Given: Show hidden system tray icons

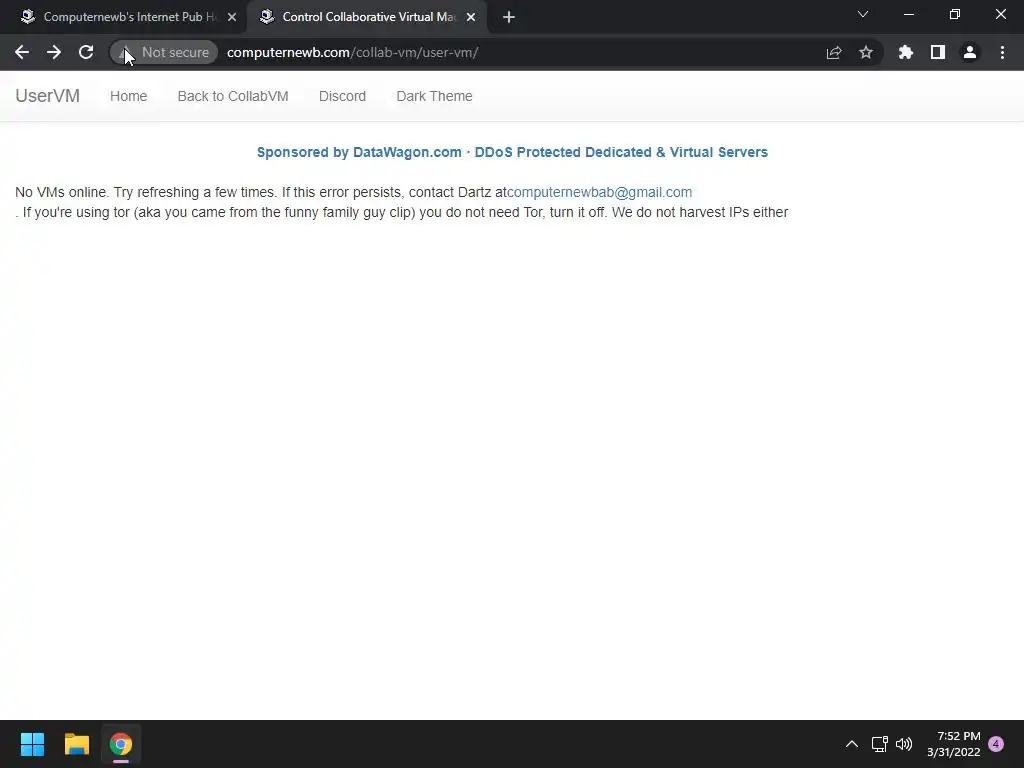Looking at the screenshot, I should (x=852, y=744).
